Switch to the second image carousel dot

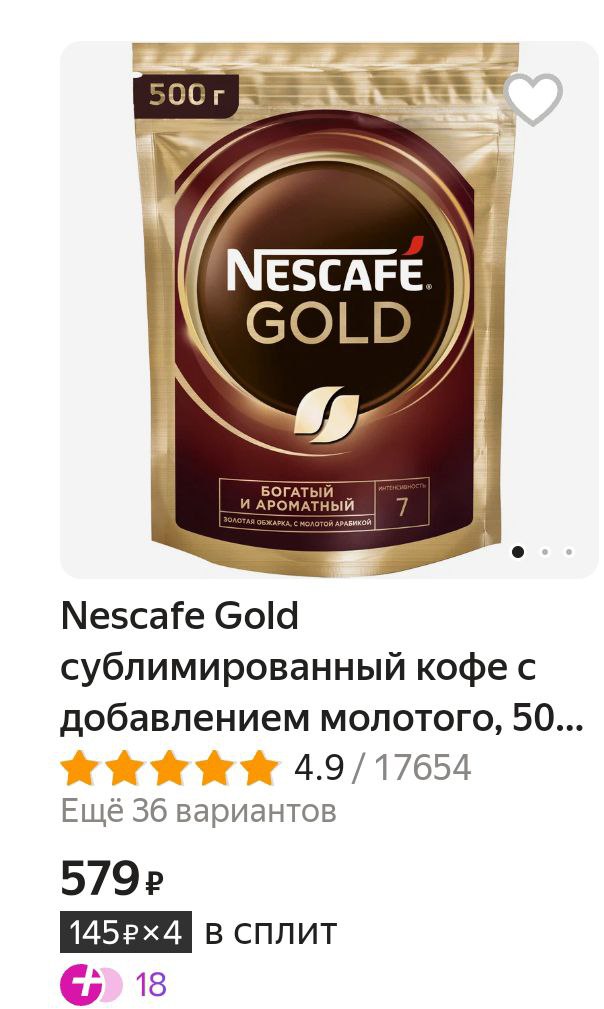pyautogui.click(x=545, y=551)
